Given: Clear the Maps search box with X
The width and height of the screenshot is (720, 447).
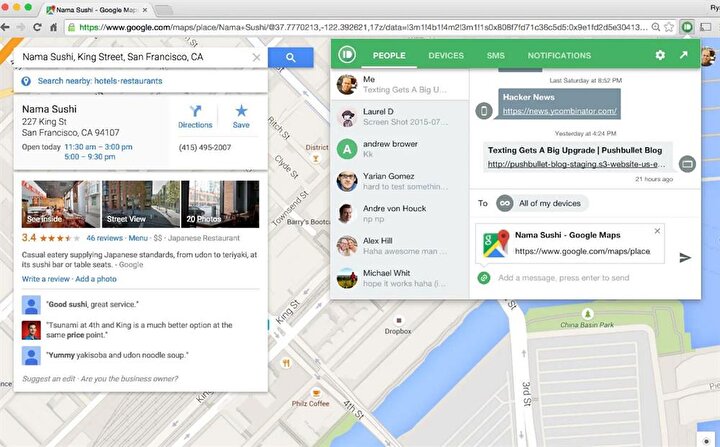Looking at the screenshot, I should click(x=256, y=57).
